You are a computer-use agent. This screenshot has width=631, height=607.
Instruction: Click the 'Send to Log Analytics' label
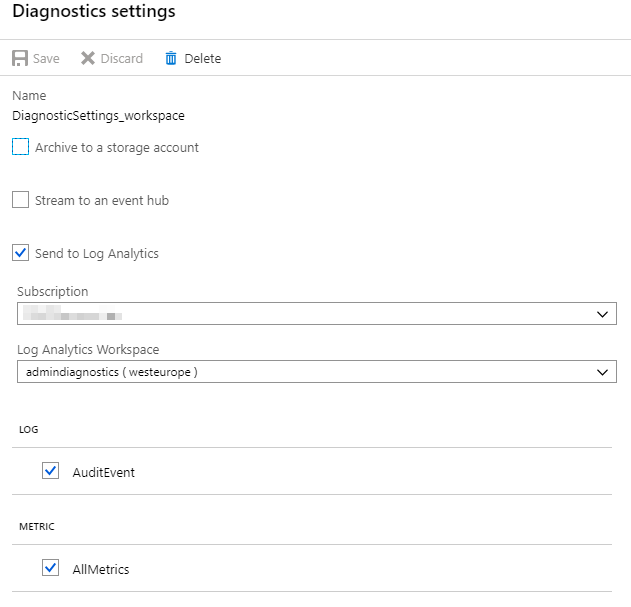pos(97,253)
